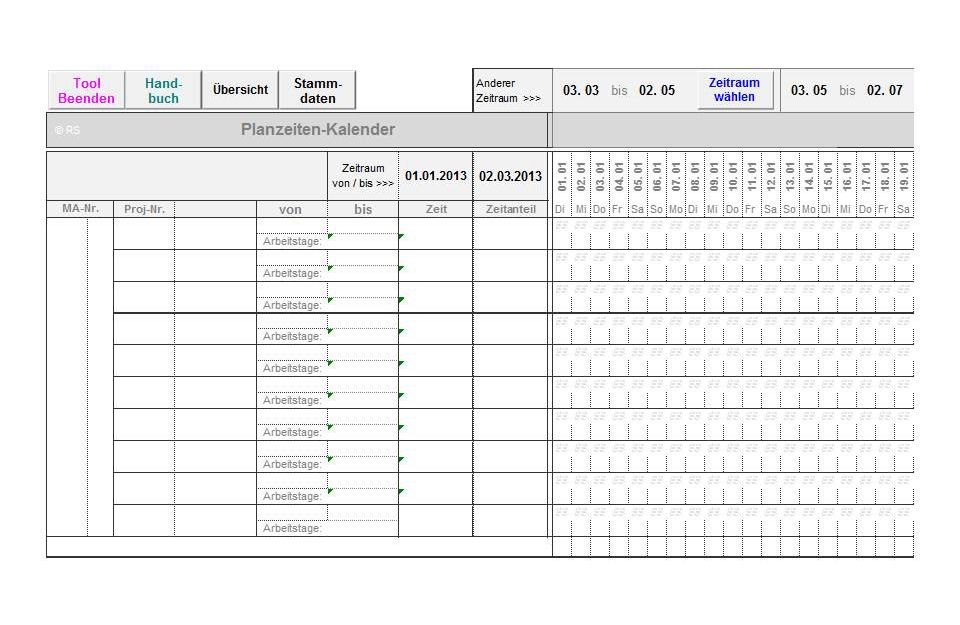
Task: Select weekday label So beneath 06.01
Action: click(x=656, y=209)
